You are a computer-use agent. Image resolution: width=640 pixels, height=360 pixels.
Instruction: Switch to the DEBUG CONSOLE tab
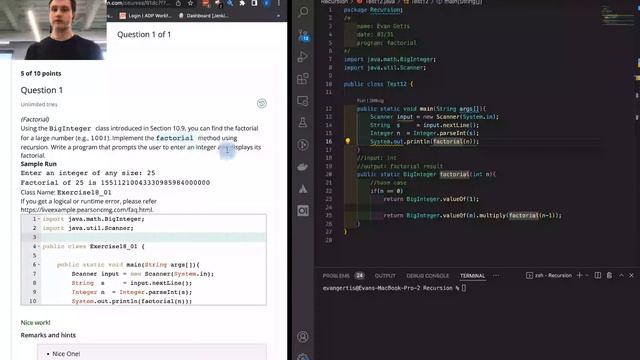[427, 276]
